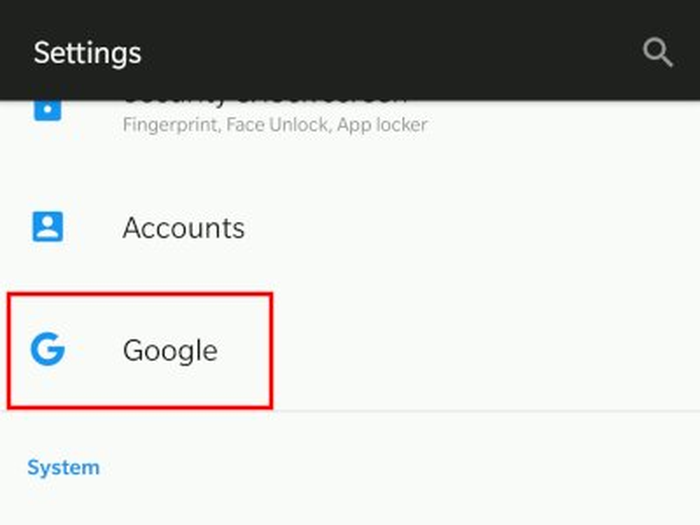Tap inside the red box between G logo and Google text

tap(94, 350)
